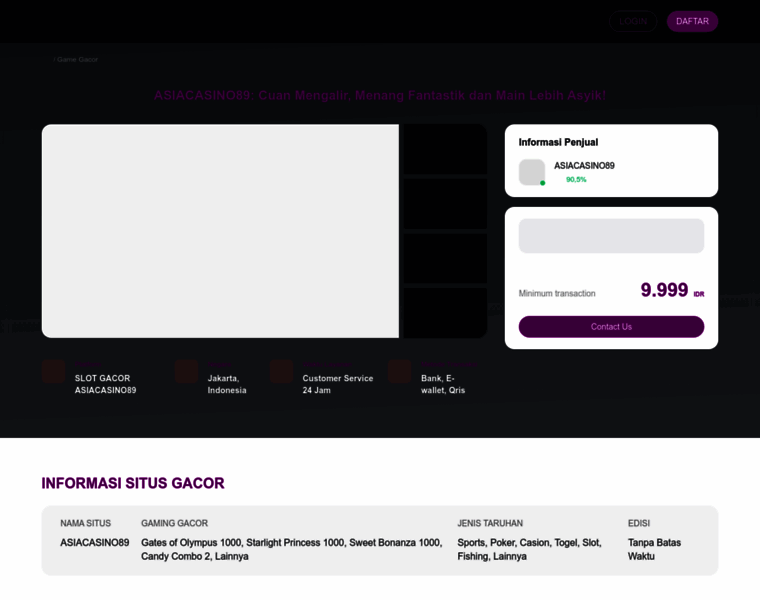Click the Gates of Olympus 1000 games list
Viewport: 760px width, 600px height.
click(291, 549)
